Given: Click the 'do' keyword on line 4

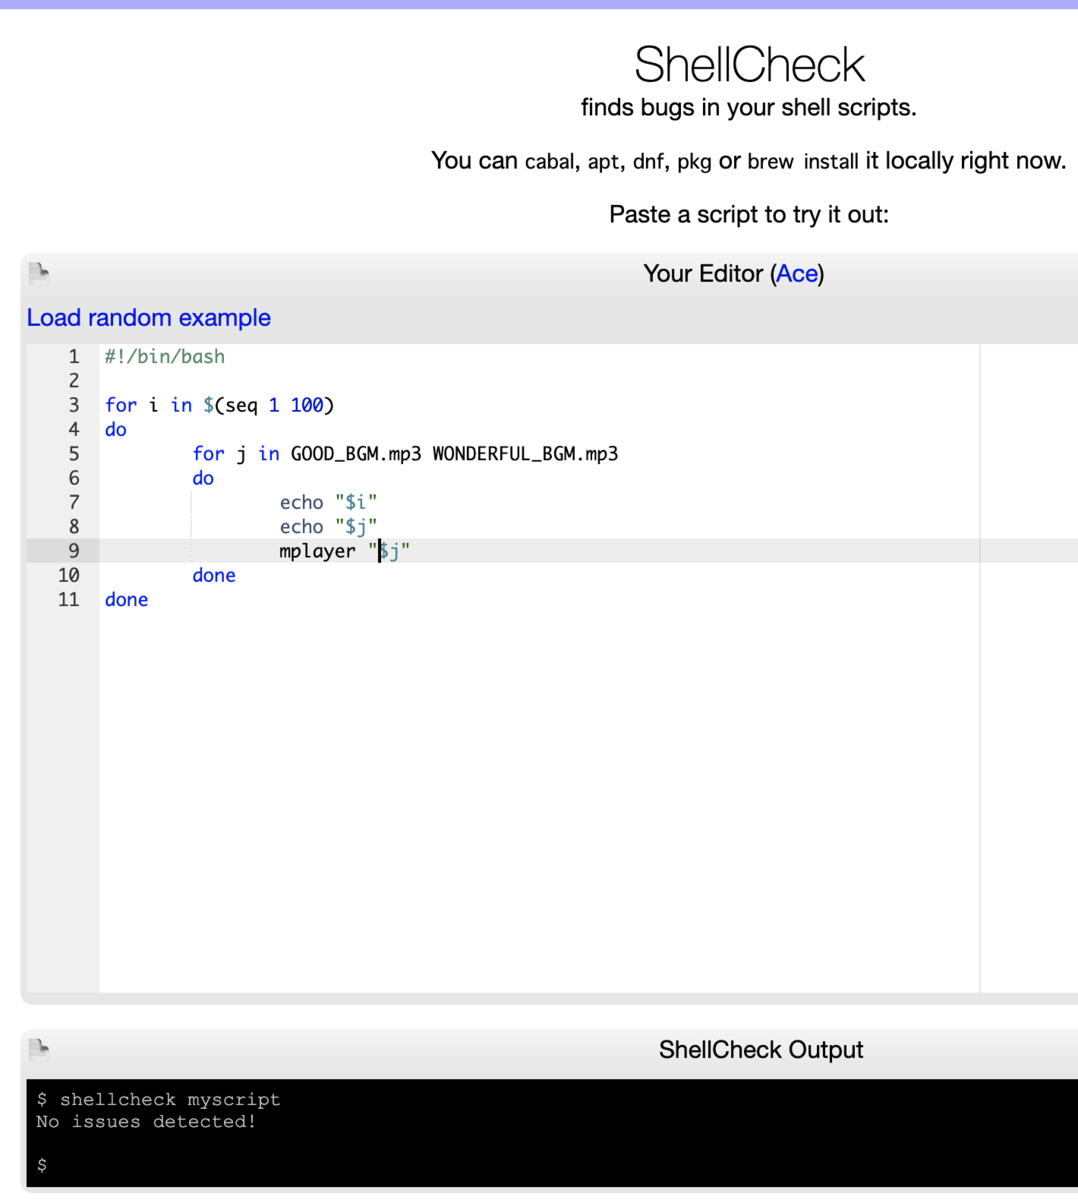Looking at the screenshot, I should point(116,430).
